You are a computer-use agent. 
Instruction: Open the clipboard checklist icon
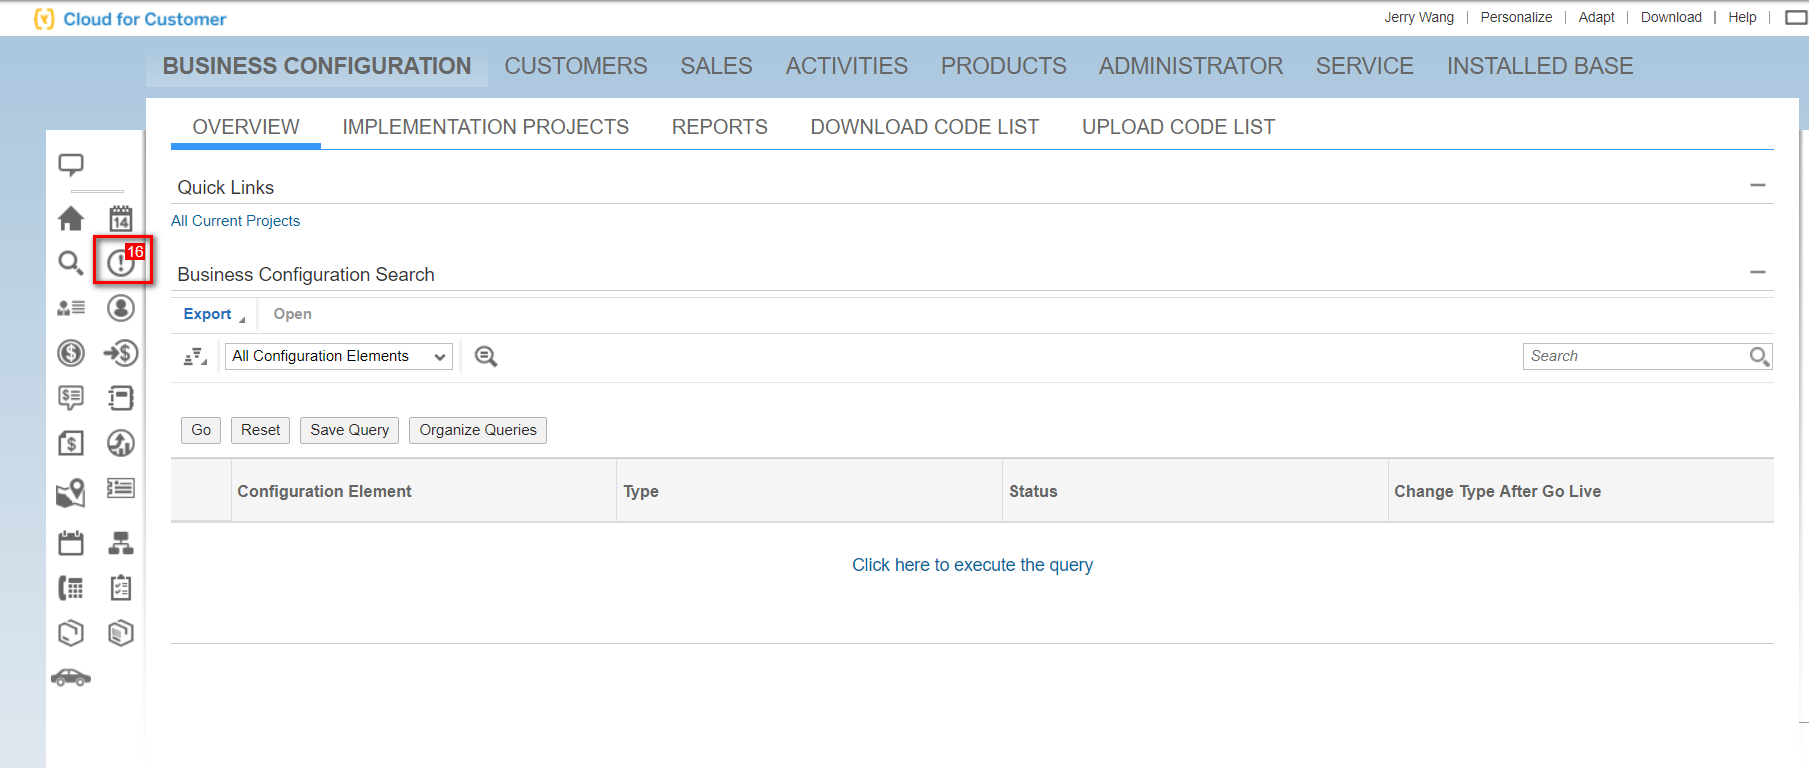click(121, 587)
